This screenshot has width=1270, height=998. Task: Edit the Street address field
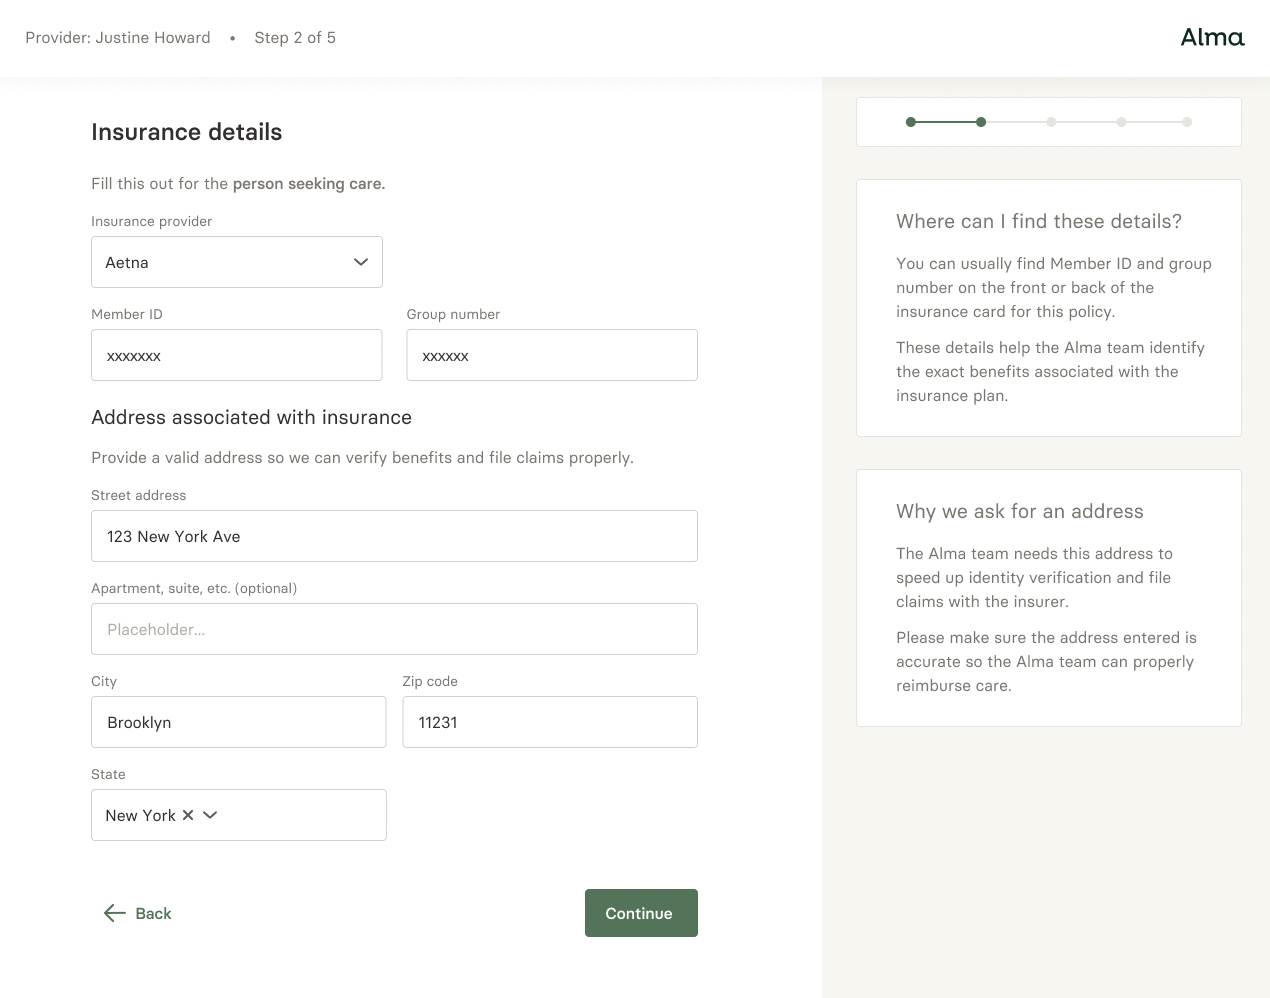pyautogui.click(x=394, y=536)
